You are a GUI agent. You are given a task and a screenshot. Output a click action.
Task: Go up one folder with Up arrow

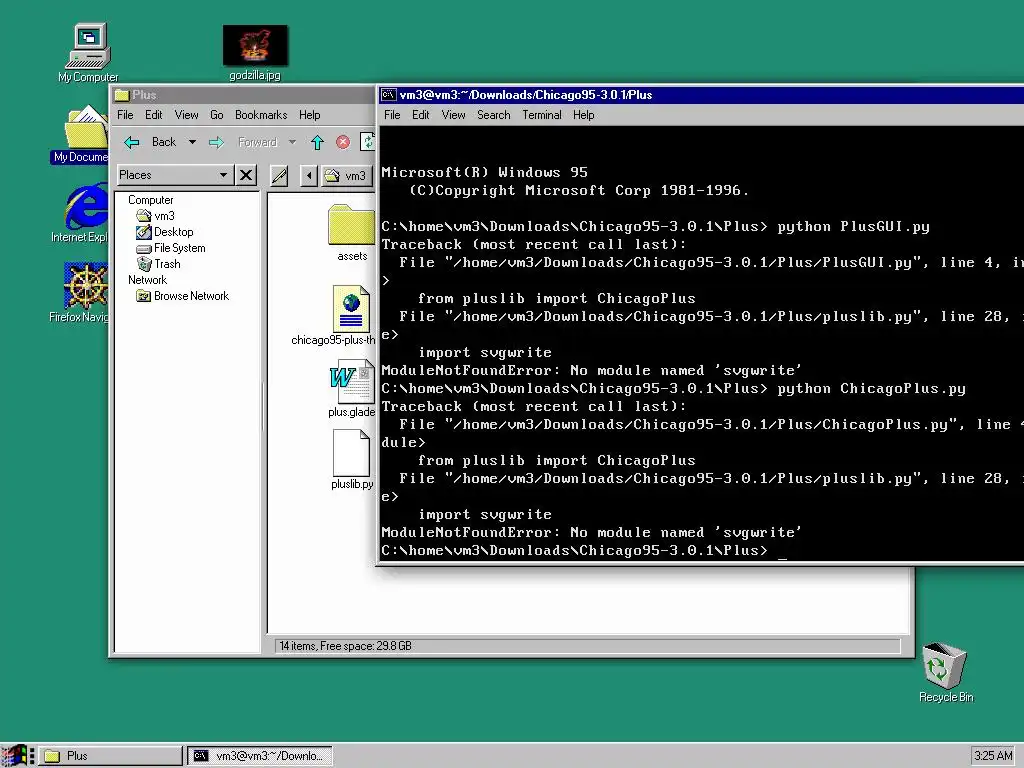pyautogui.click(x=317, y=142)
